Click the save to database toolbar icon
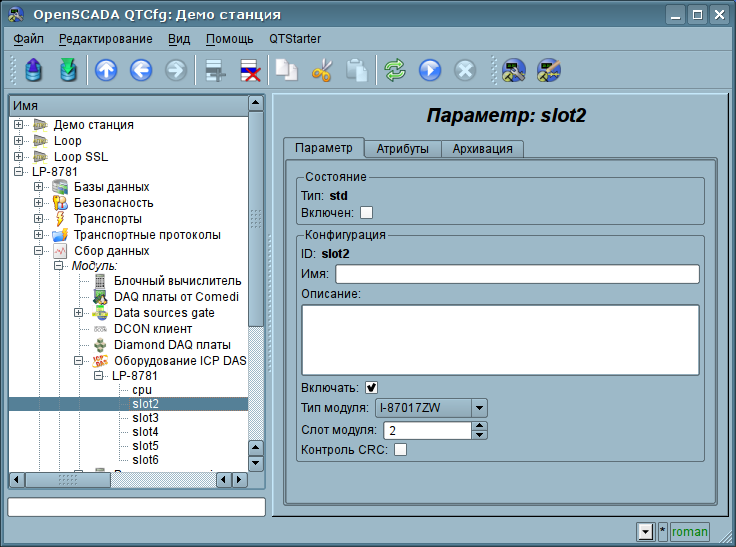The width and height of the screenshot is (736, 547). [68, 70]
